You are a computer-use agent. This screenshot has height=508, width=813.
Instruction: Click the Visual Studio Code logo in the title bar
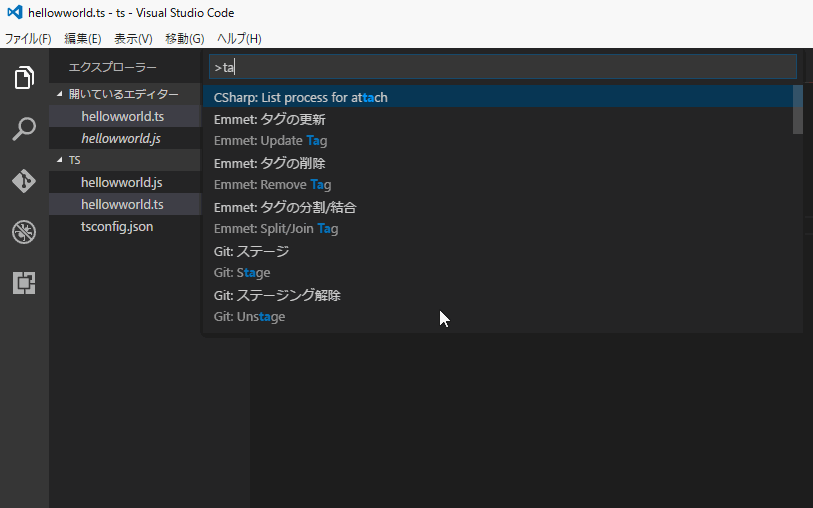[15, 12]
